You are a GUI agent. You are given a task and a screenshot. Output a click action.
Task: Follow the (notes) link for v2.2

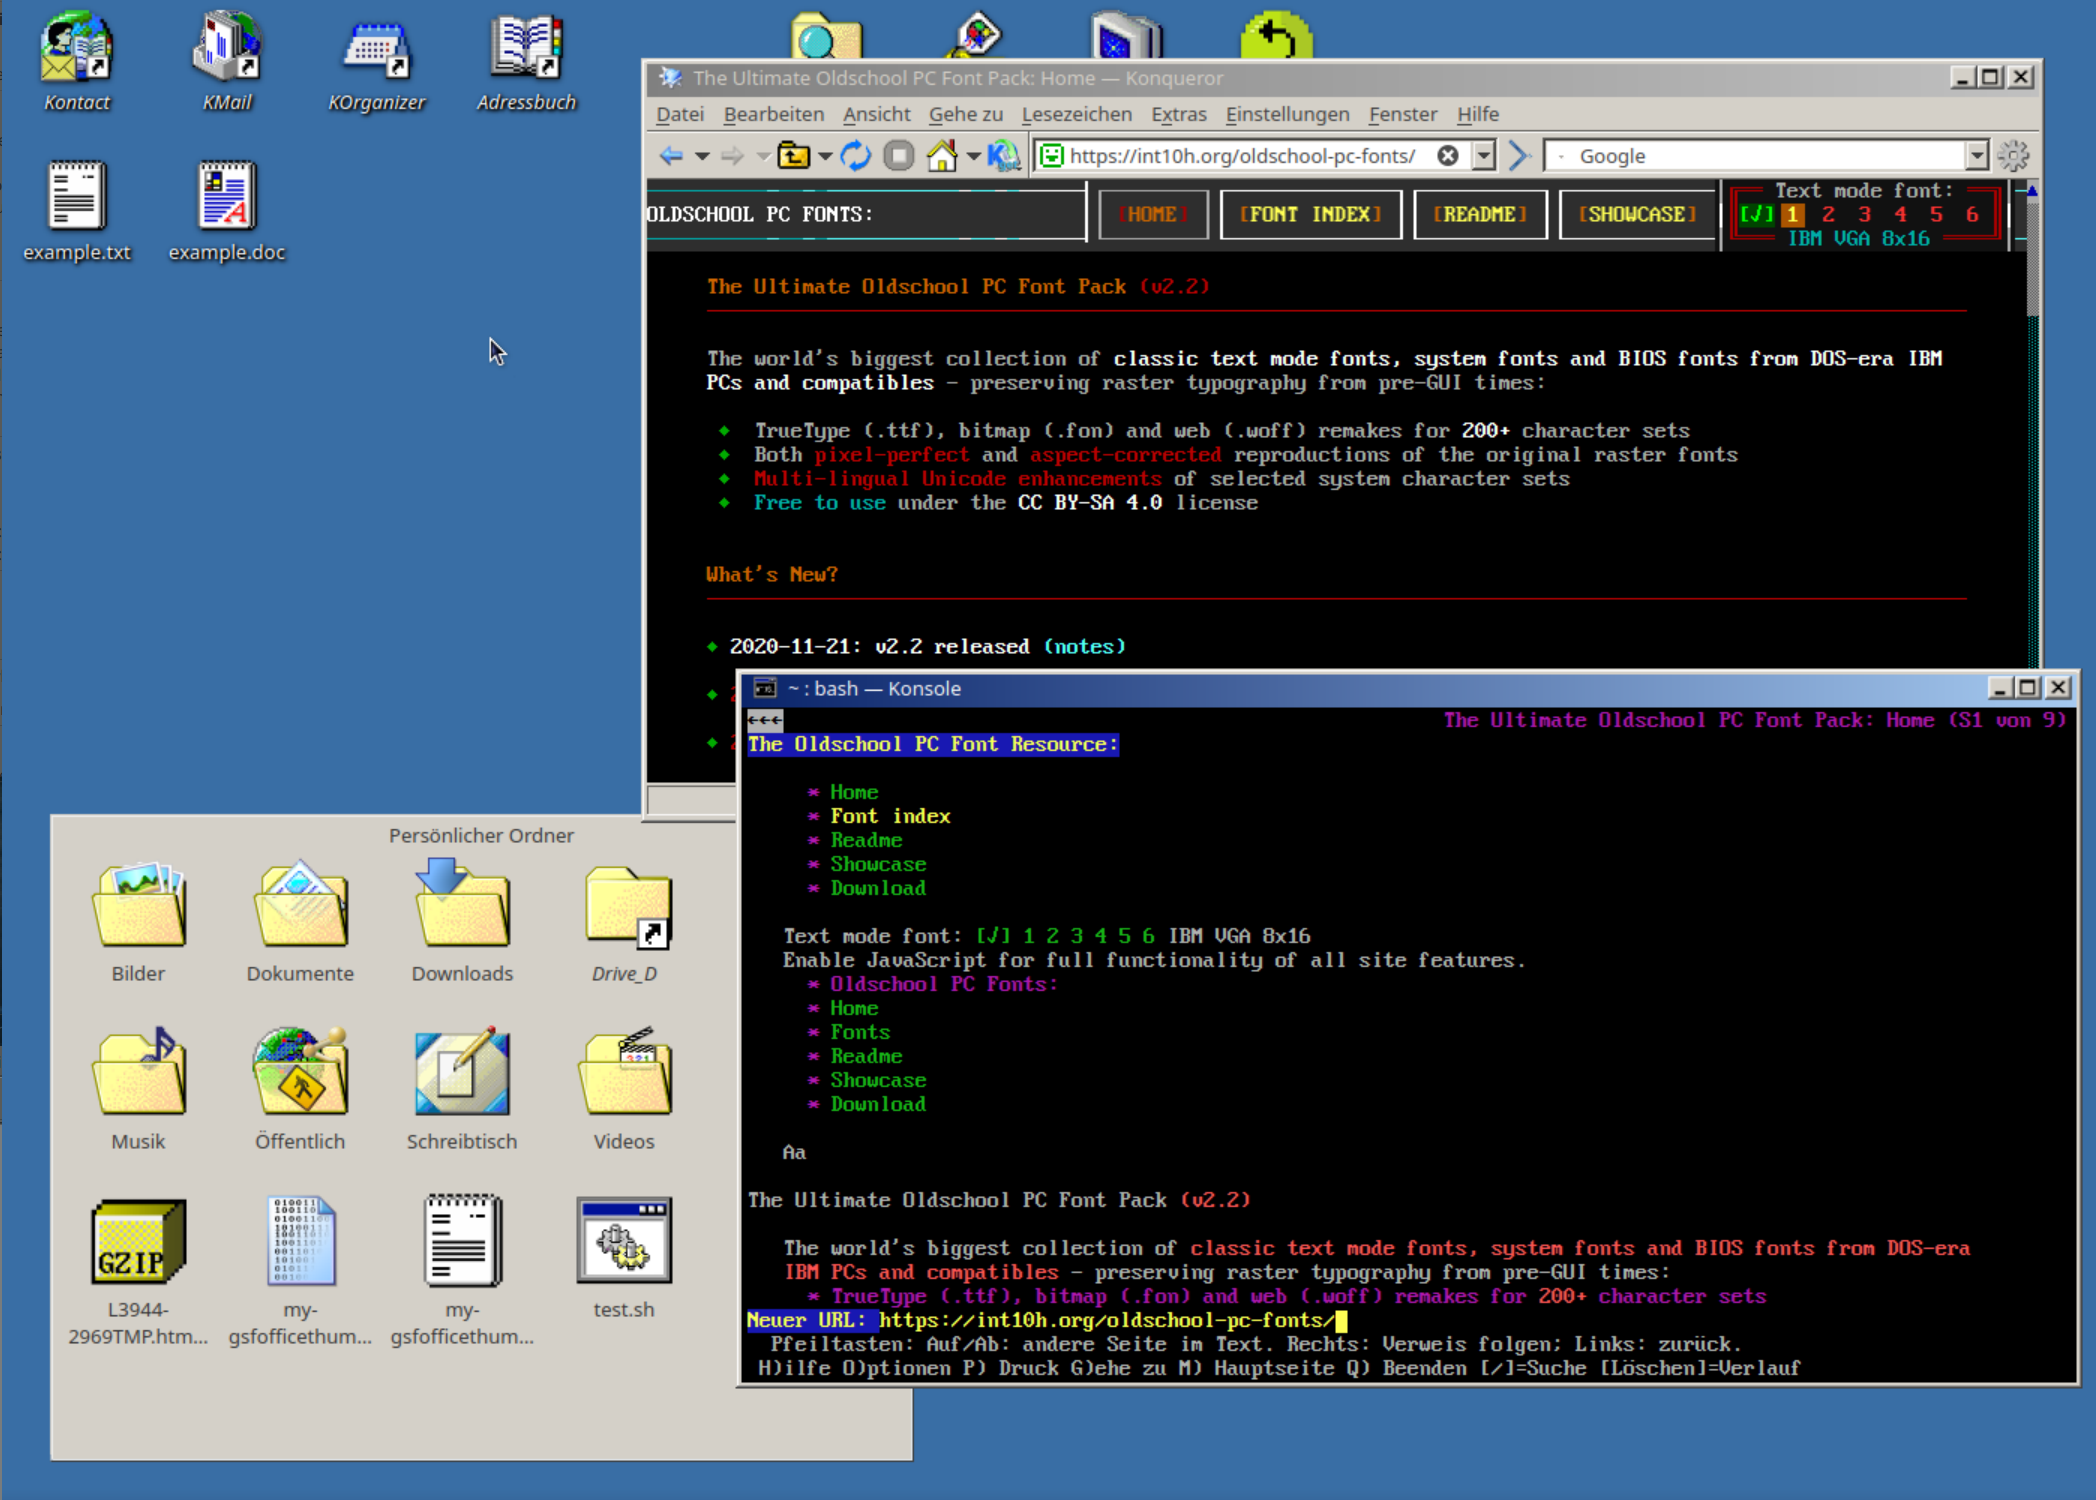1085,646
